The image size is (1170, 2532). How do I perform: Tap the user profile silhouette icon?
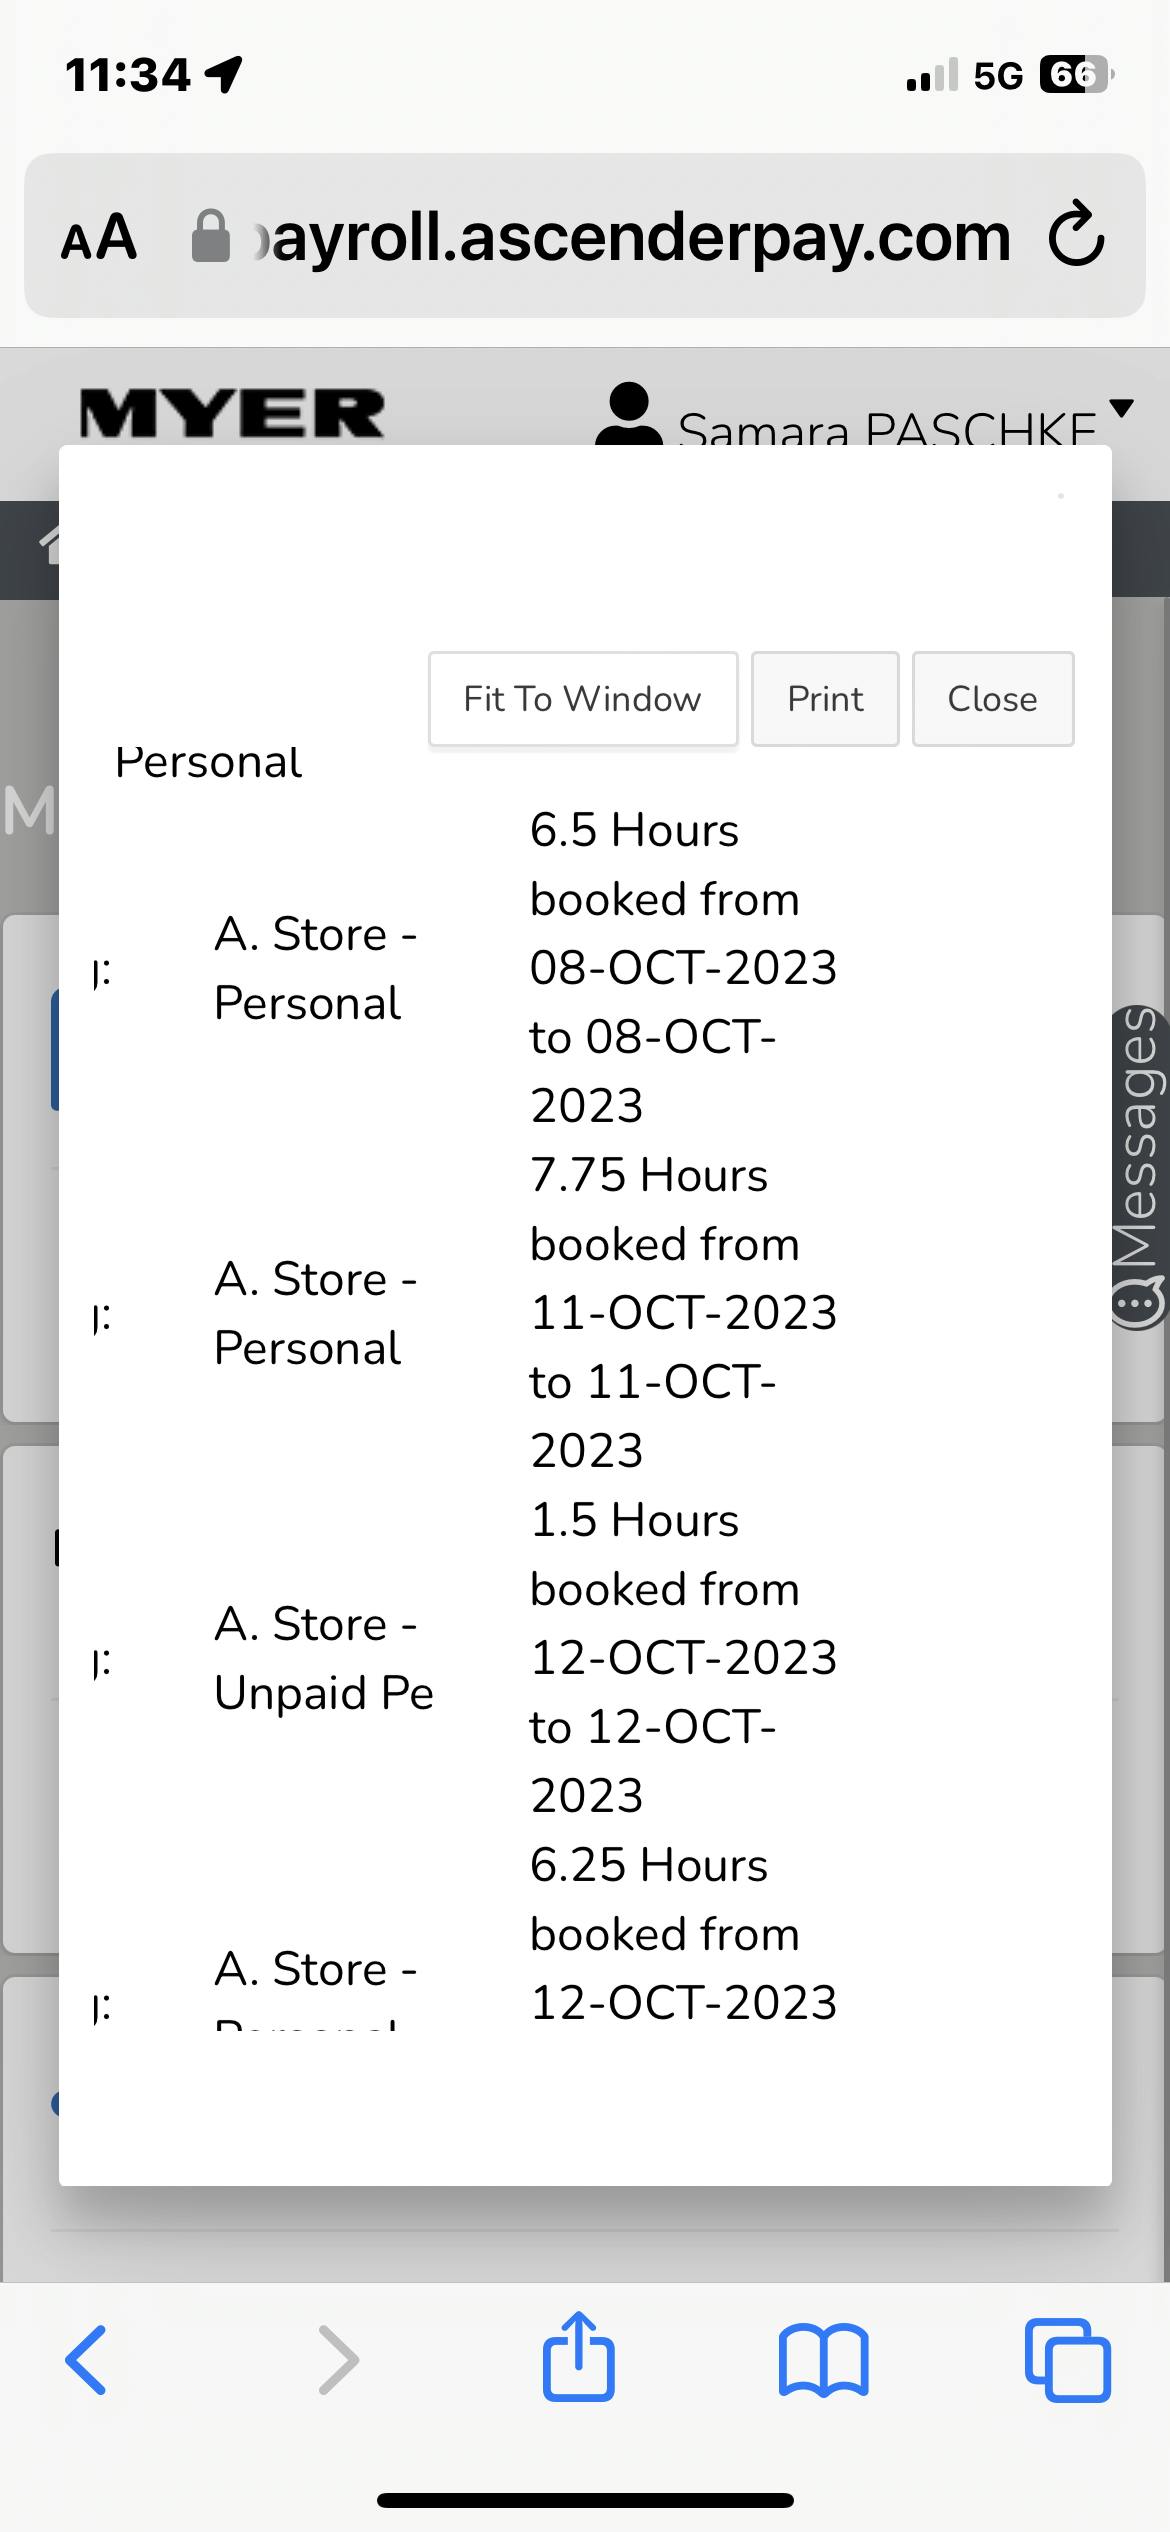(628, 414)
